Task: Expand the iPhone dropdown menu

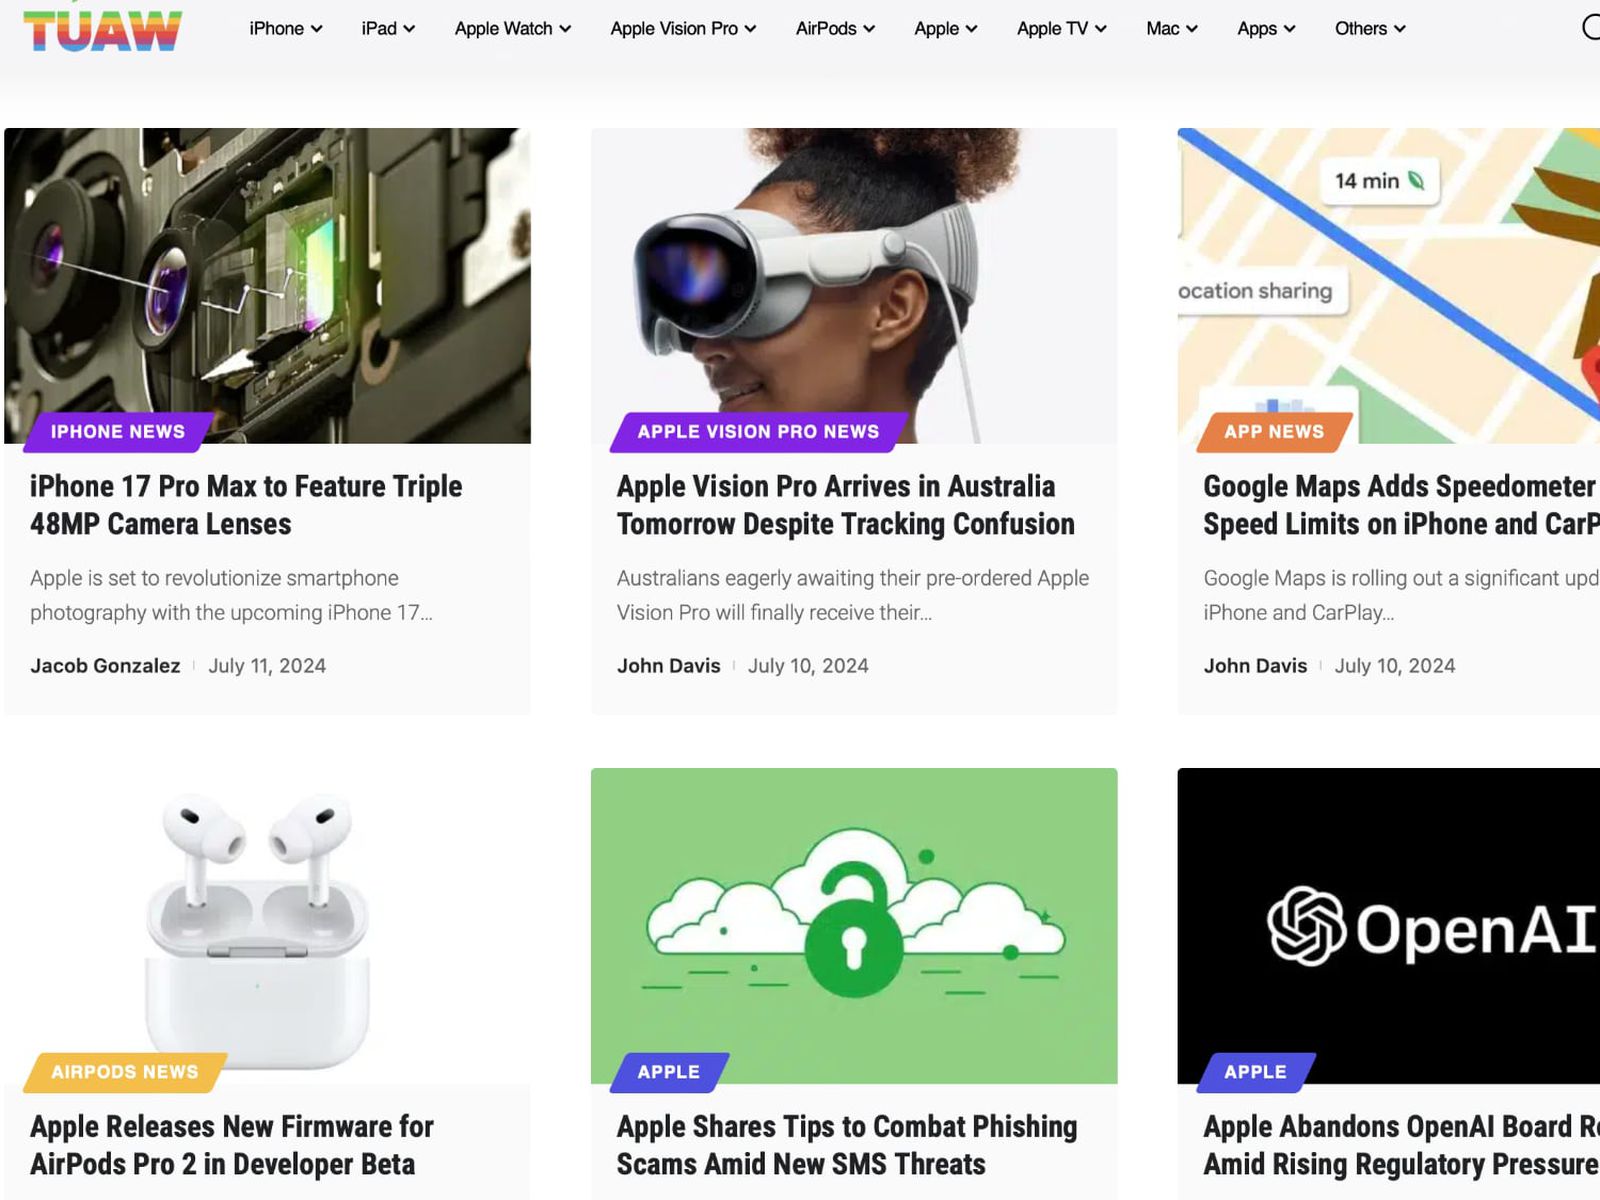Action: (x=285, y=29)
